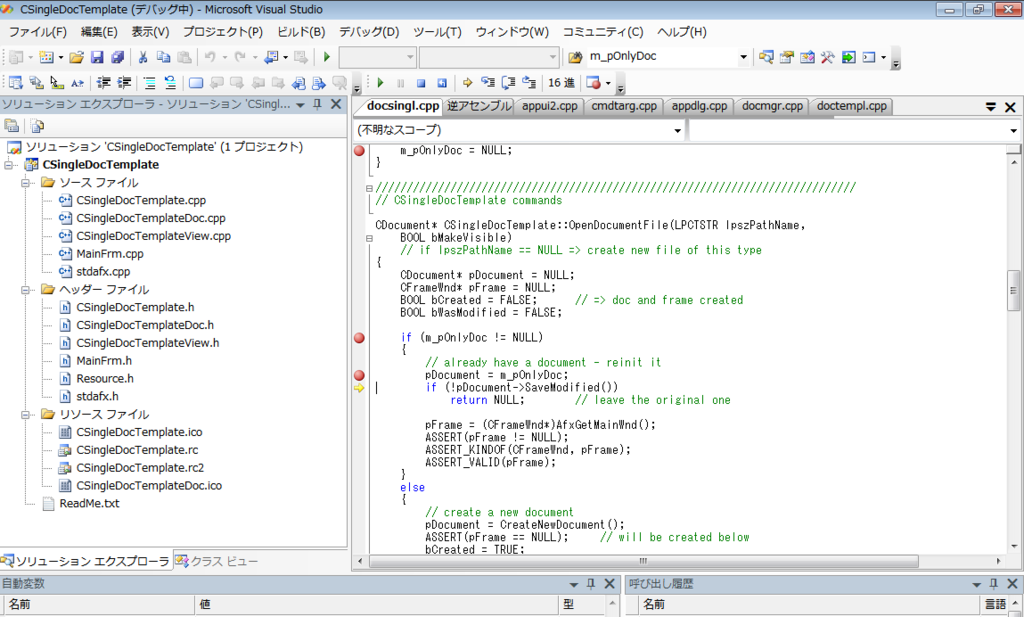Click the Save All icon
Image resolution: width=1024 pixels, height=617 pixels.
(118, 57)
